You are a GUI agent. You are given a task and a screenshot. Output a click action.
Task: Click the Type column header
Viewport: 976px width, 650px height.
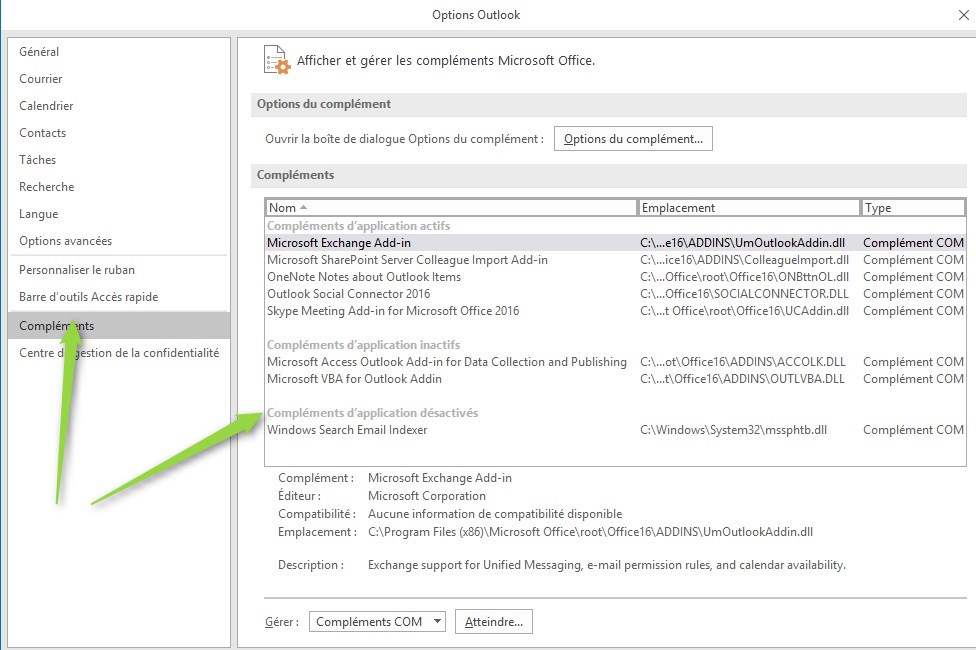(913, 208)
